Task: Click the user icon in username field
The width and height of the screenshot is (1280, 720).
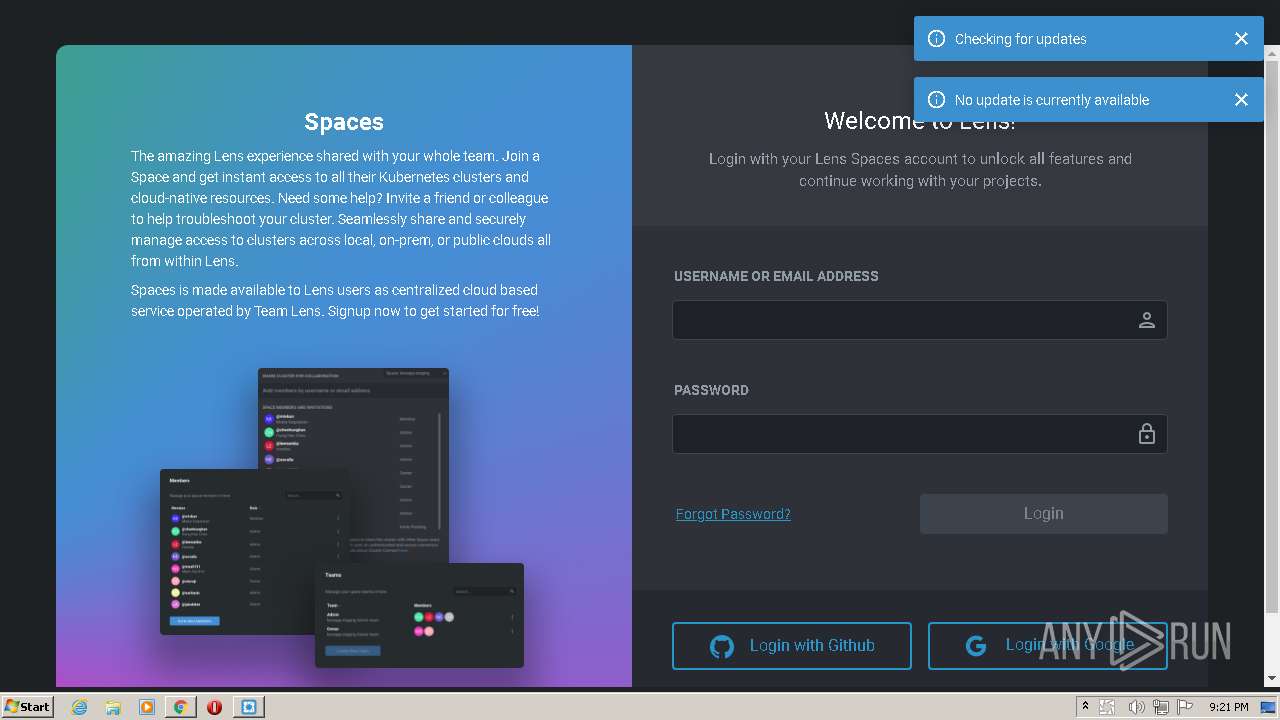Action: click(x=1147, y=320)
